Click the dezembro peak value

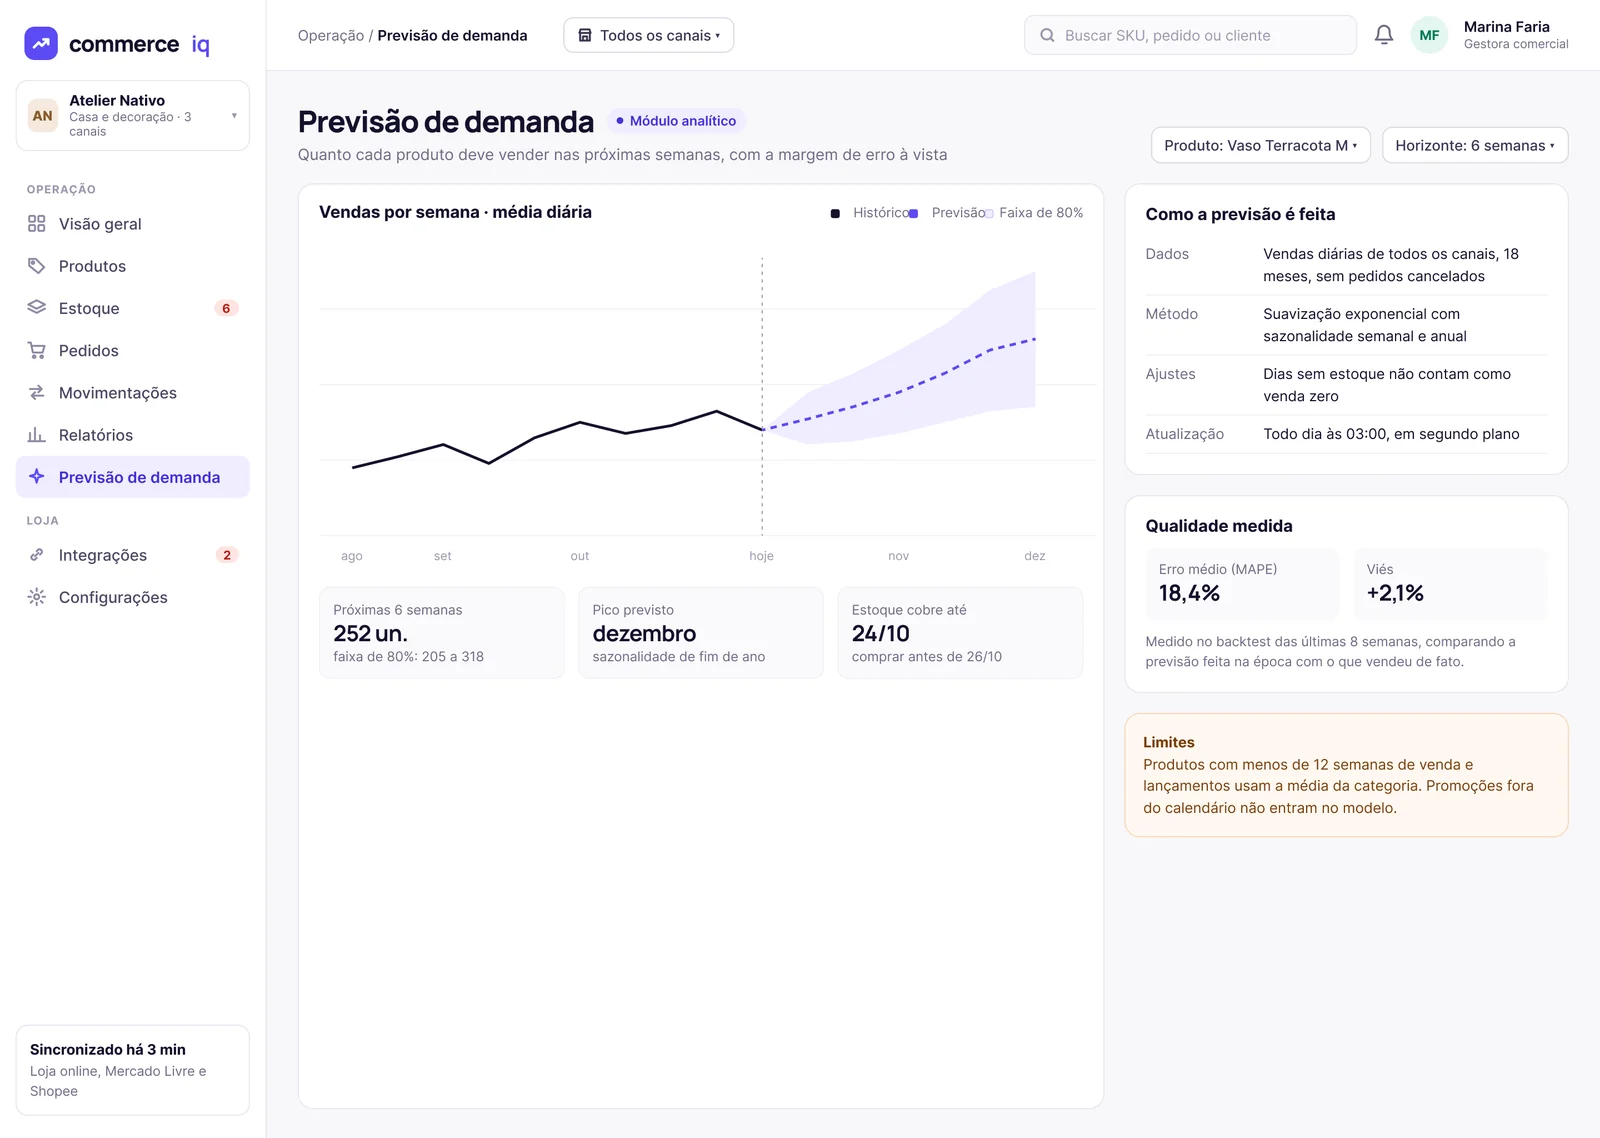tap(644, 633)
